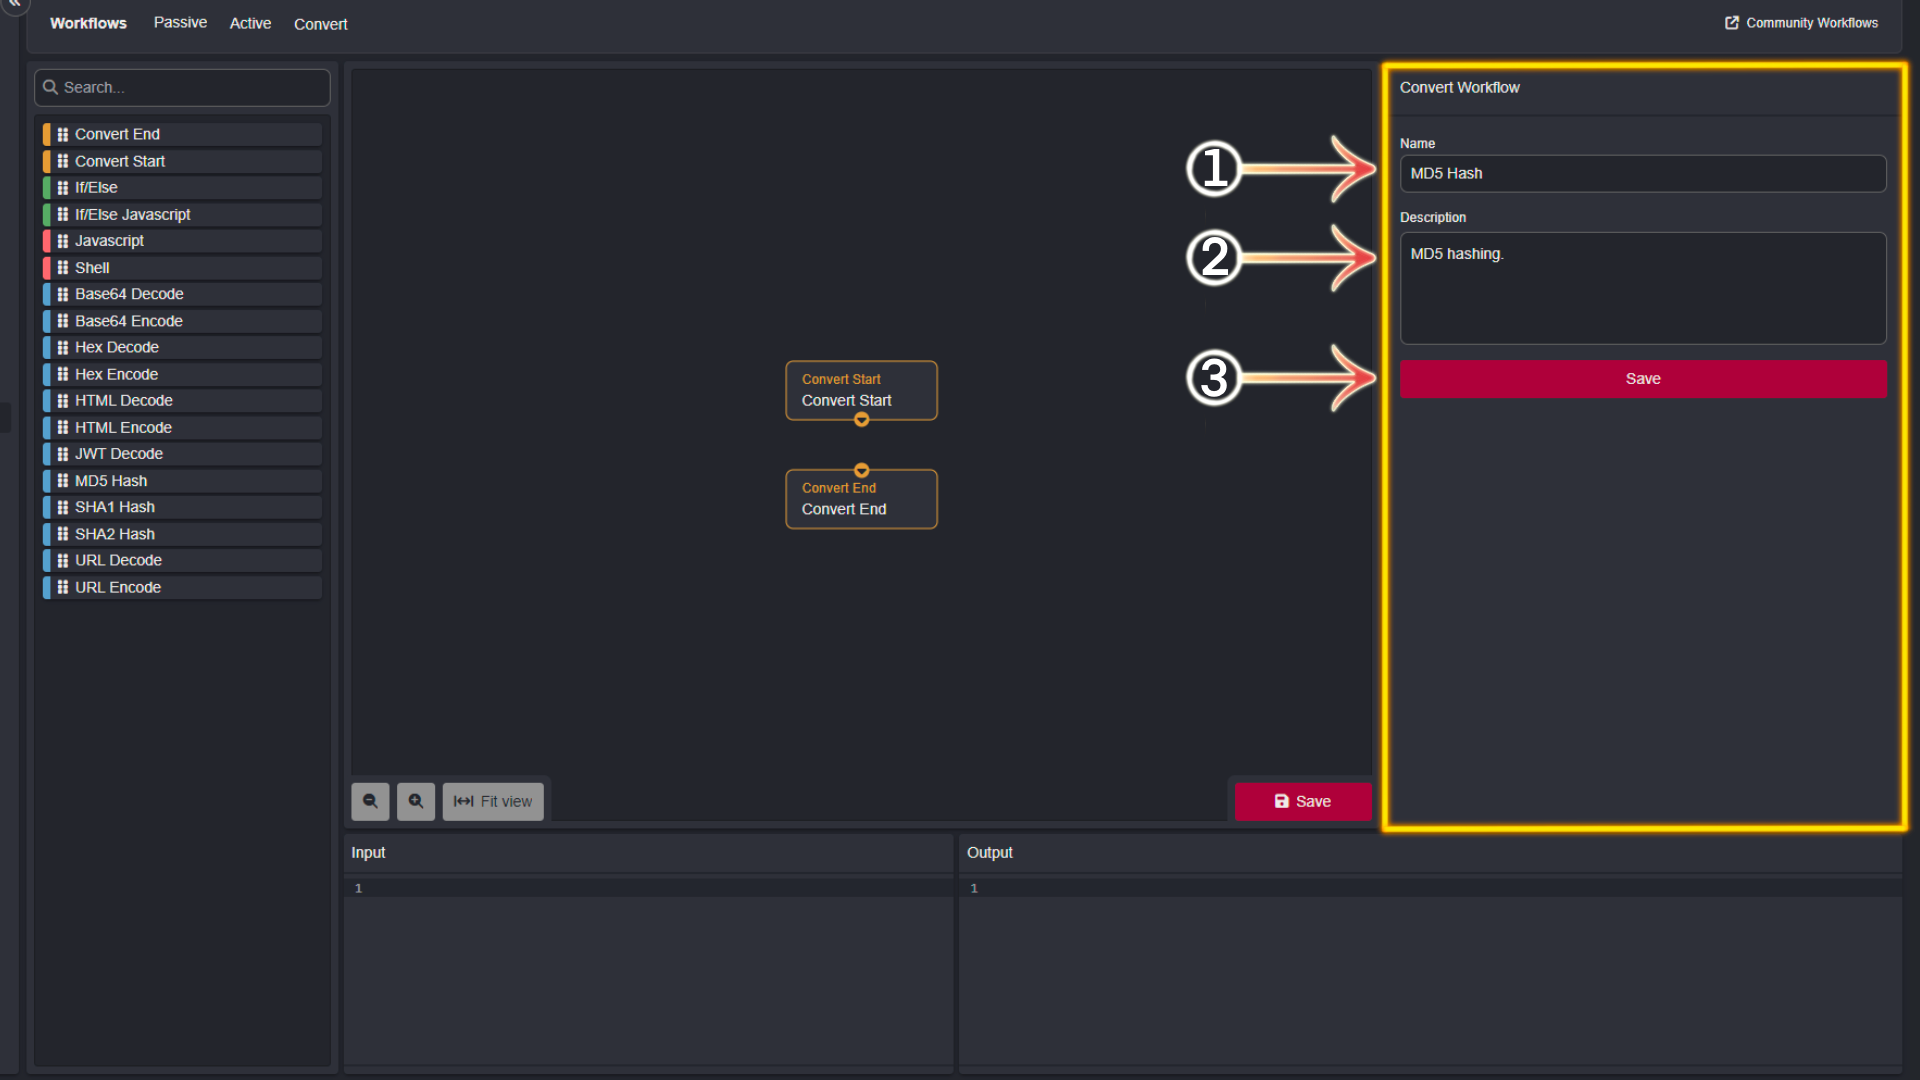
Task: Focus the node Search field
Action: tap(182, 88)
